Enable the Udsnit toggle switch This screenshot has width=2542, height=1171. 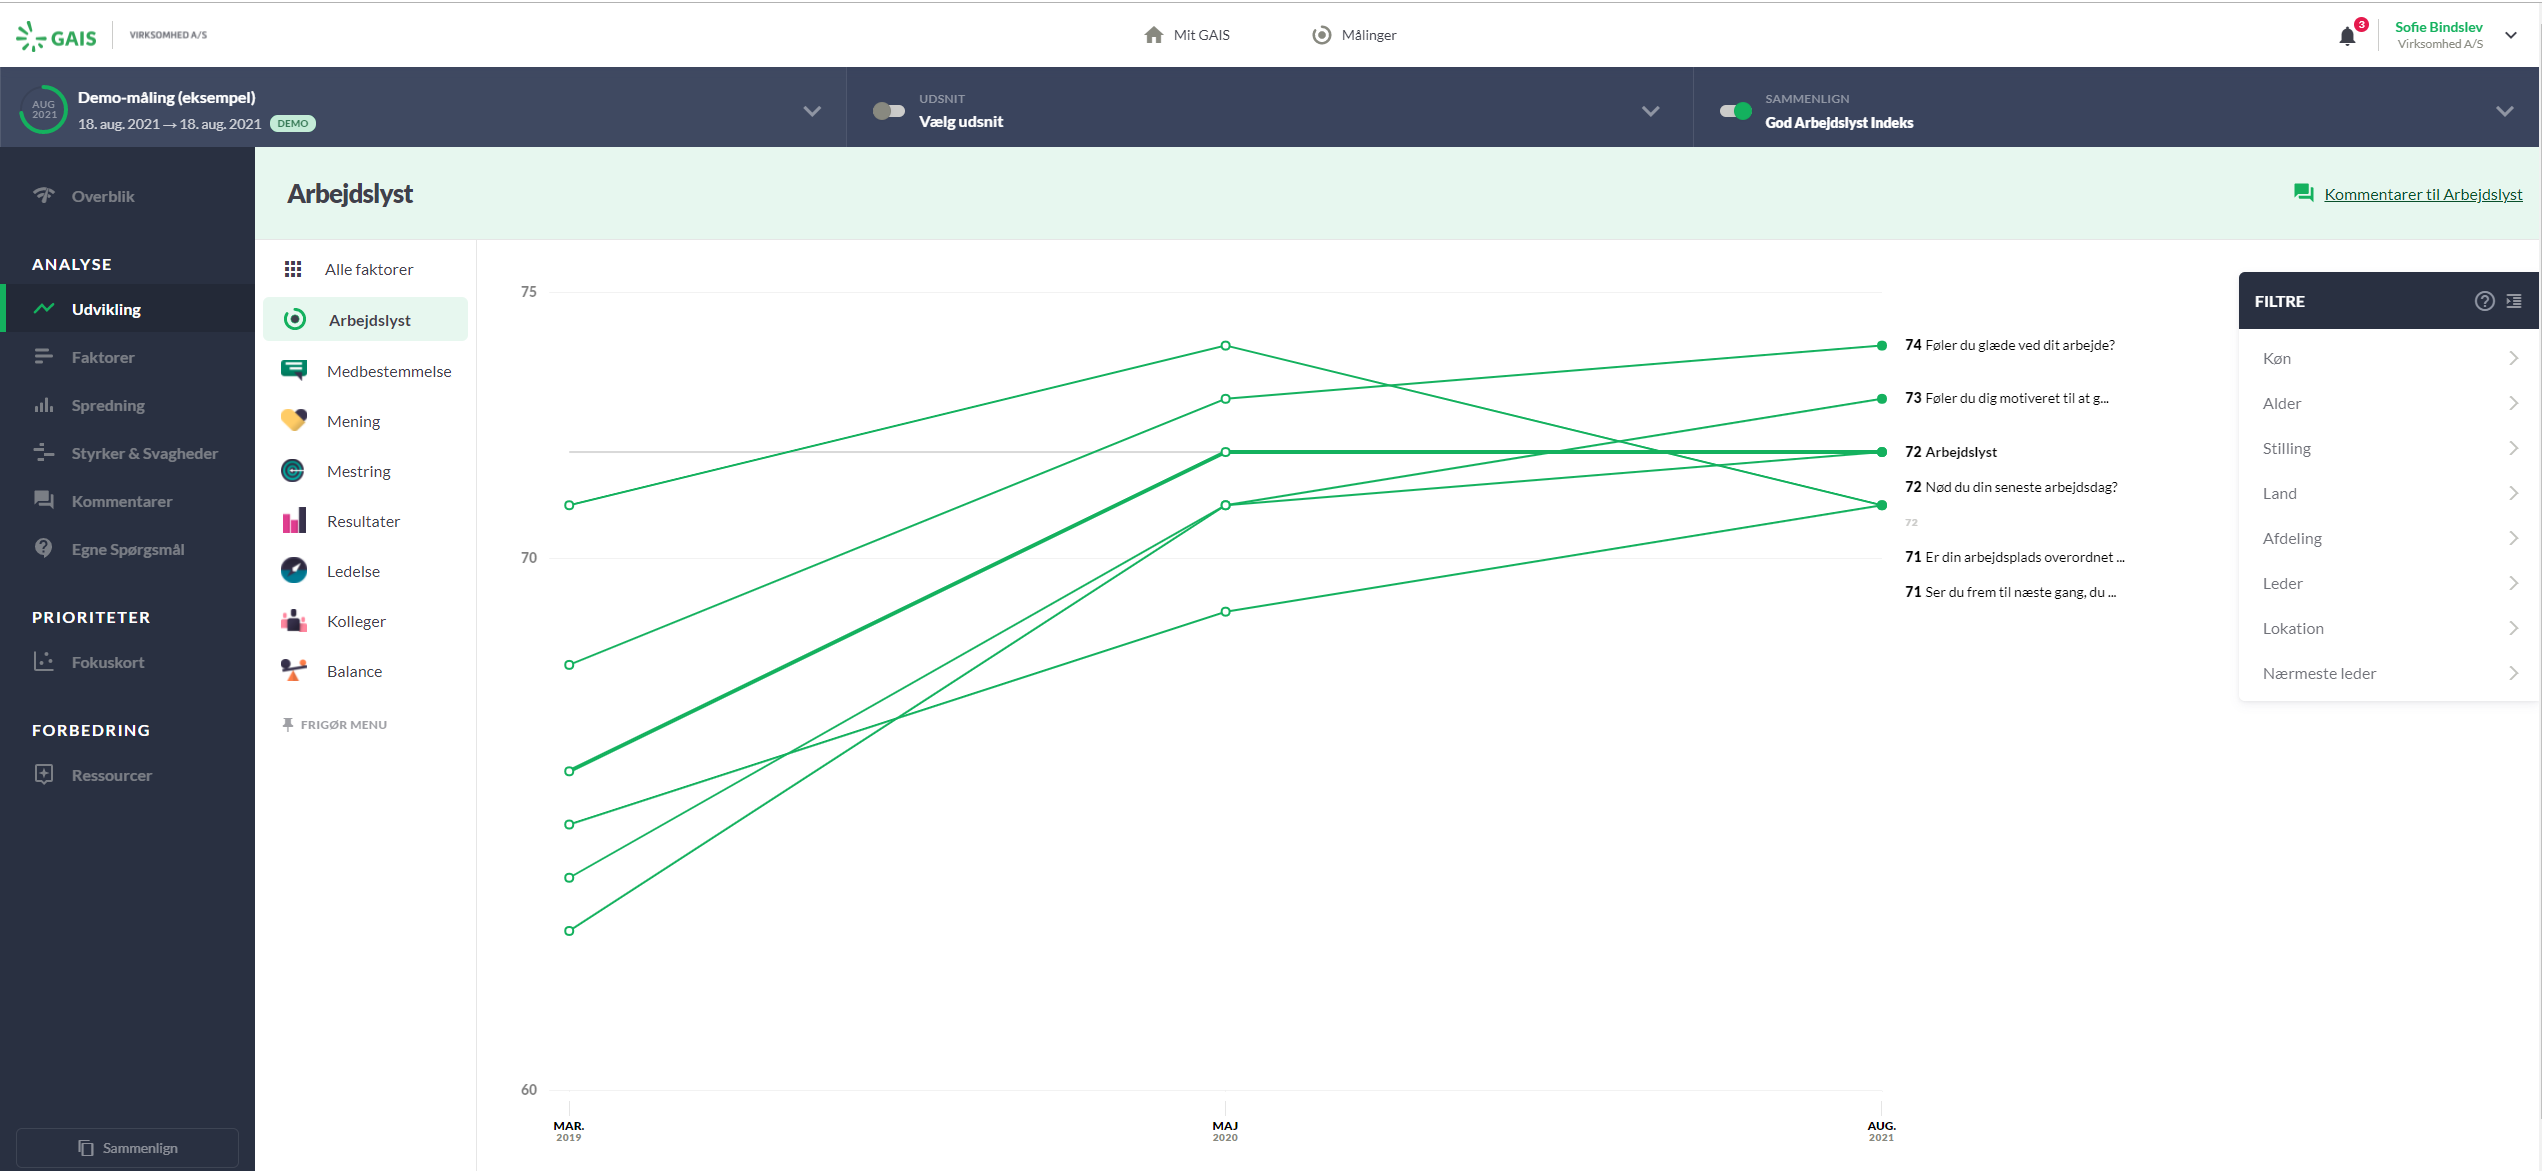pos(888,111)
